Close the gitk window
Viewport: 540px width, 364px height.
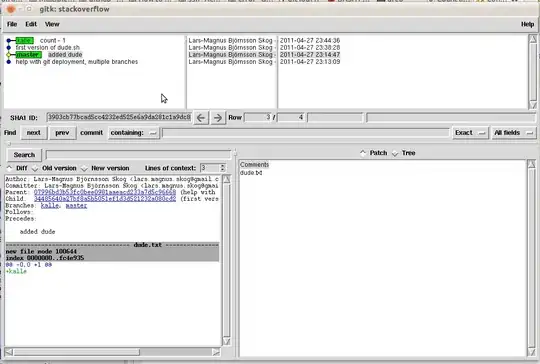(x=11, y=9)
